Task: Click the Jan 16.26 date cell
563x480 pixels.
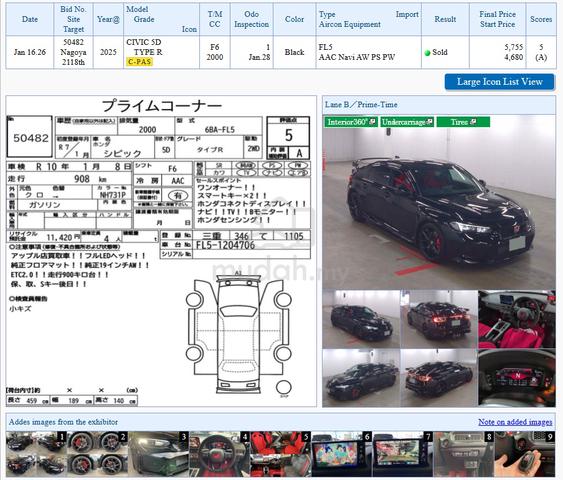Action: click(30, 52)
